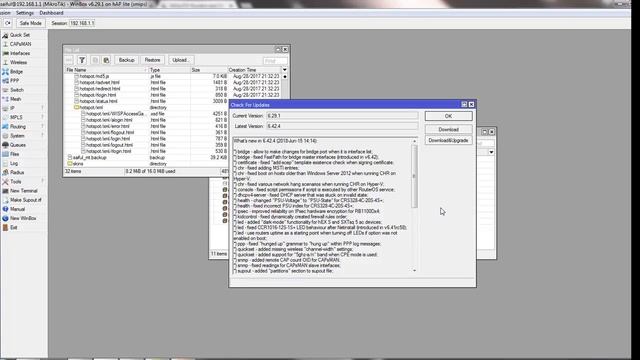Expand the Routing submenu in sidebar

click(42, 127)
